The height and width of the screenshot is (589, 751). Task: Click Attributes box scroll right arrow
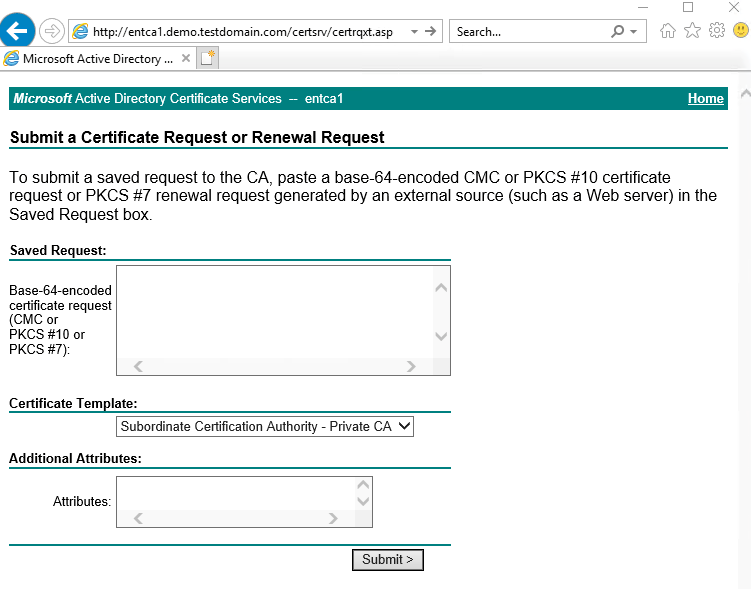click(x=333, y=518)
